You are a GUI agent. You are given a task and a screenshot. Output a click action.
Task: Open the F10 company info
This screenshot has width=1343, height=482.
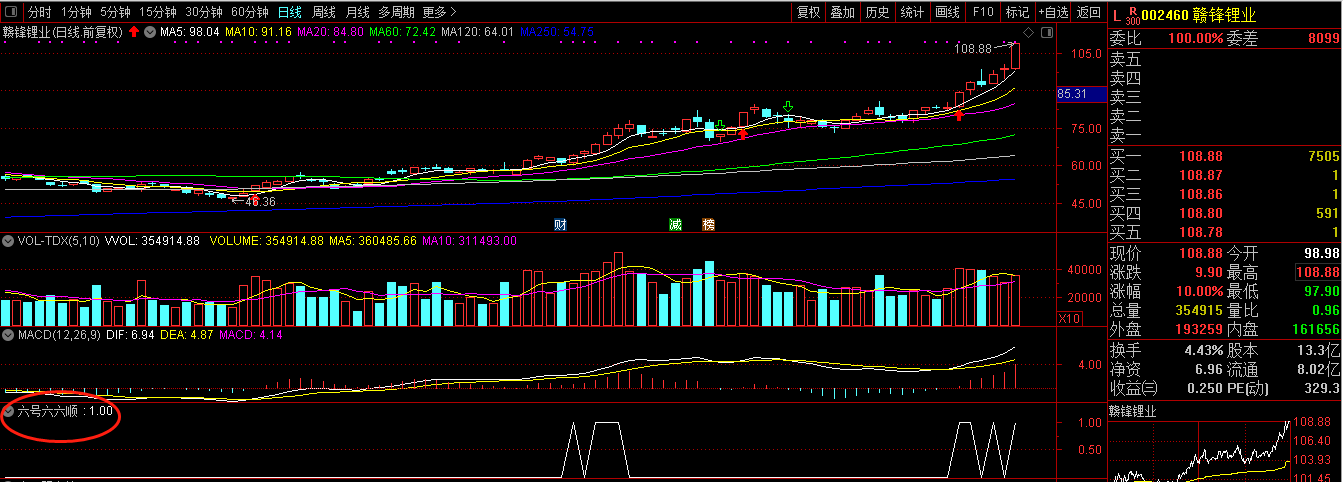[x=983, y=12]
